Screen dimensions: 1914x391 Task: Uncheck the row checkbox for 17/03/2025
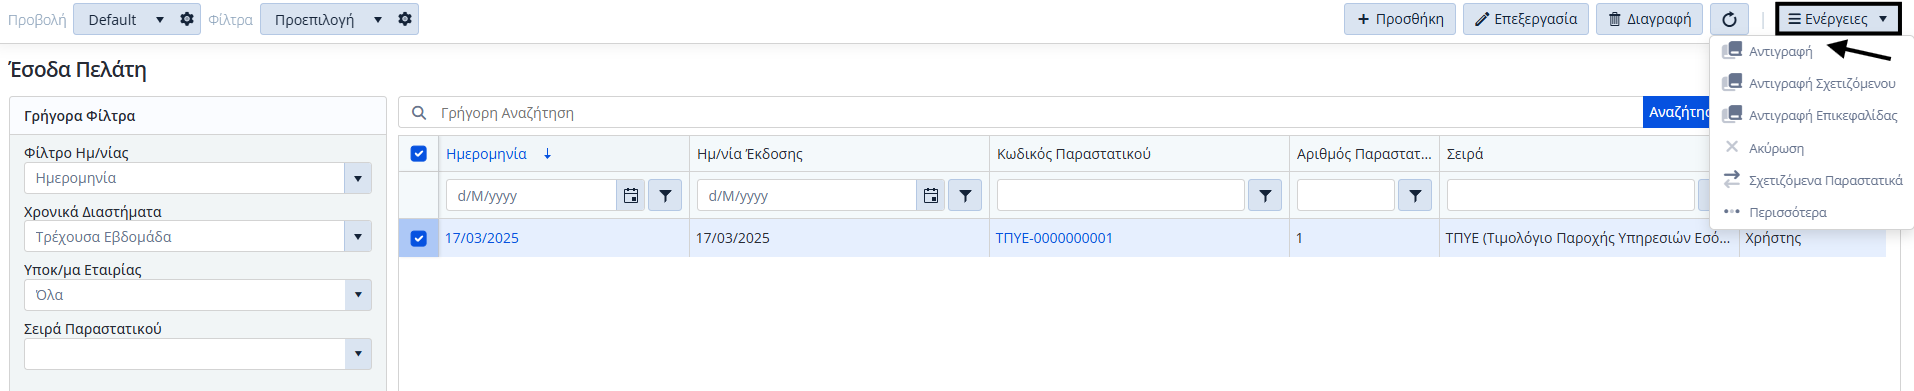point(419,238)
